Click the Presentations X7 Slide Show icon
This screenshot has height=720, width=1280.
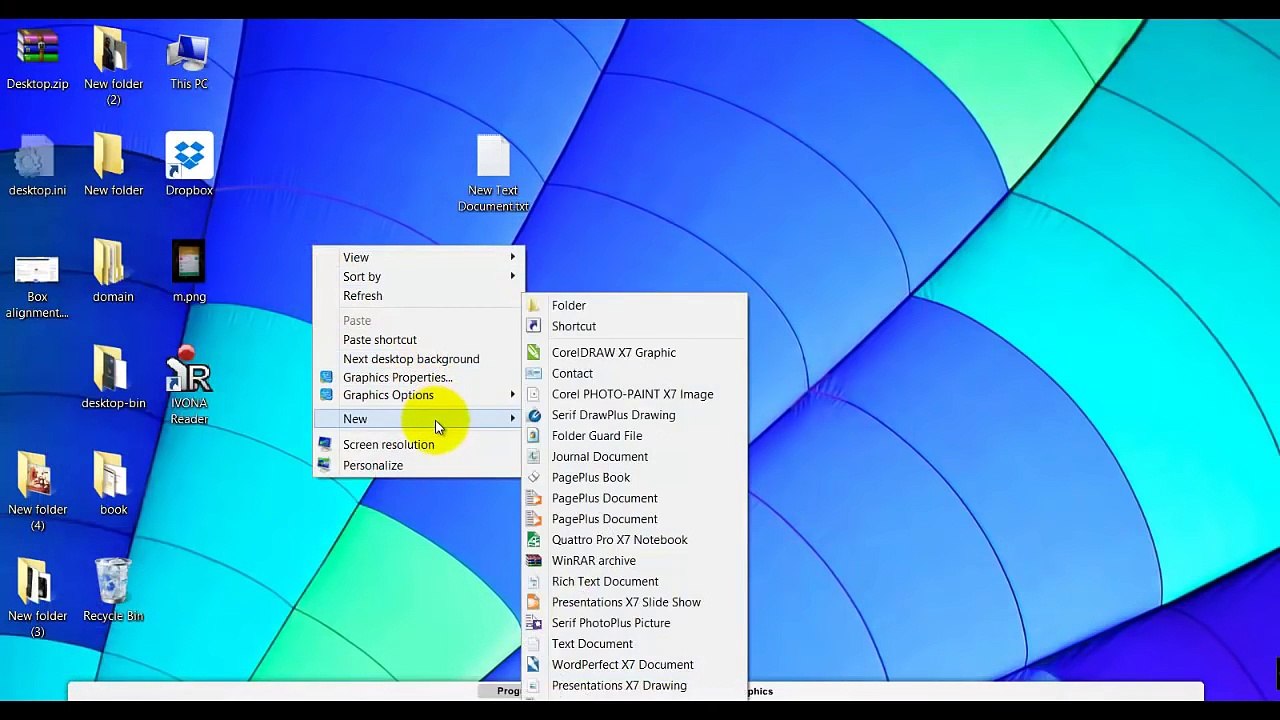pyautogui.click(x=534, y=602)
